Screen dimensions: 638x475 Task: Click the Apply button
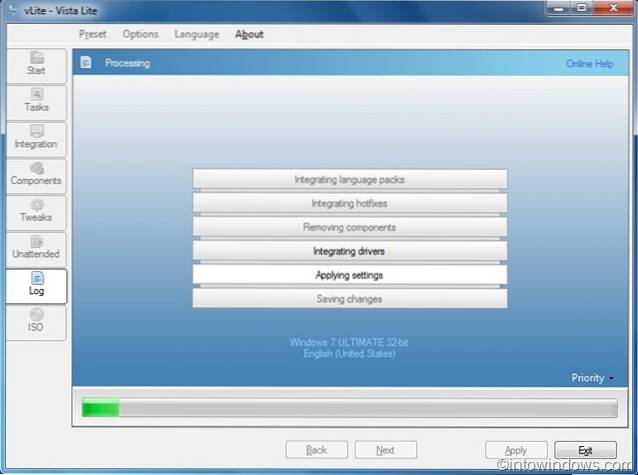click(x=516, y=450)
